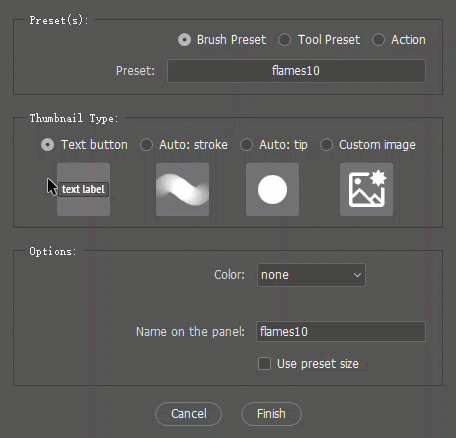Click the text label thumbnail preview
Image resolution: width=456 pixels, height=438 pixels.
[83, 189]
